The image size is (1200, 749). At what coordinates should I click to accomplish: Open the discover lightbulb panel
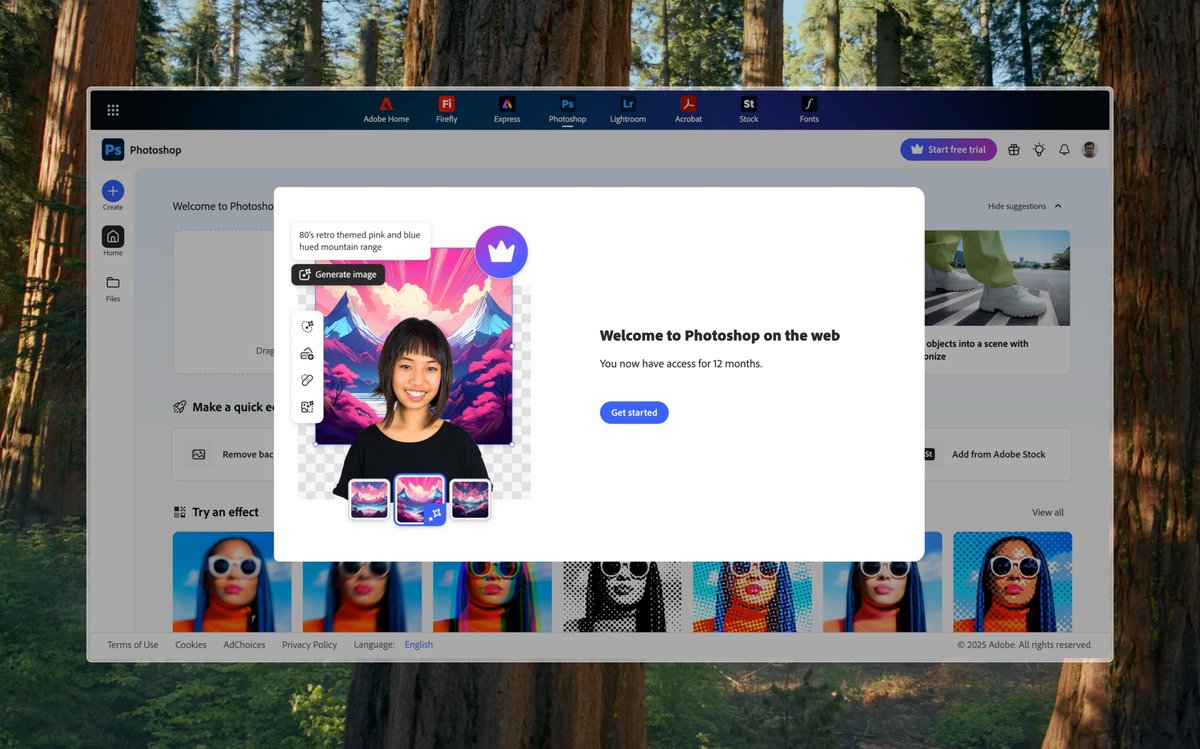point(1038,149)
